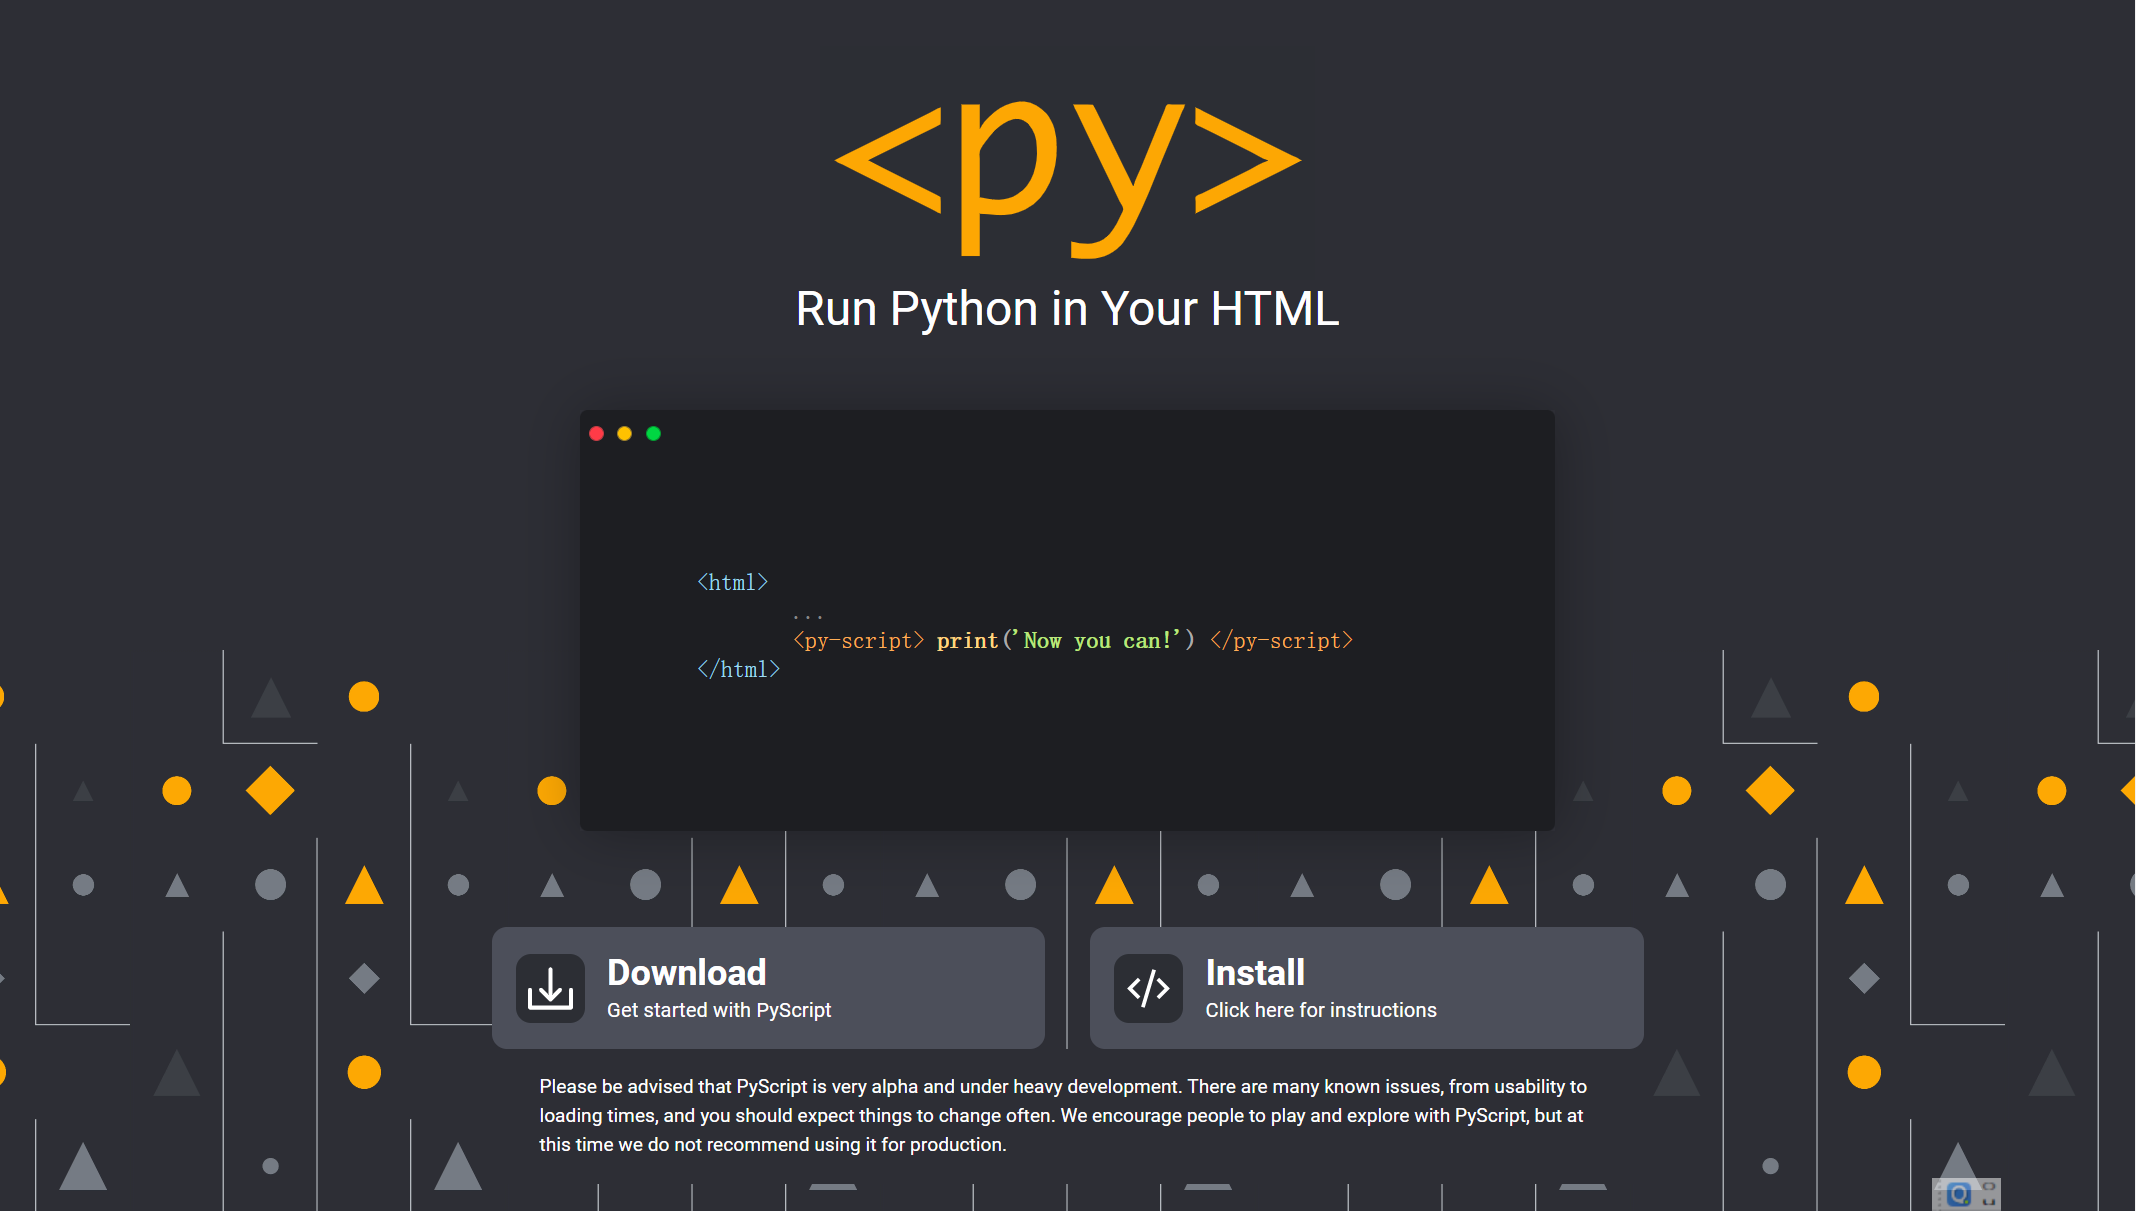Click the closing </py-script> tag
2136x1211 pixels.
[1281, 640]
